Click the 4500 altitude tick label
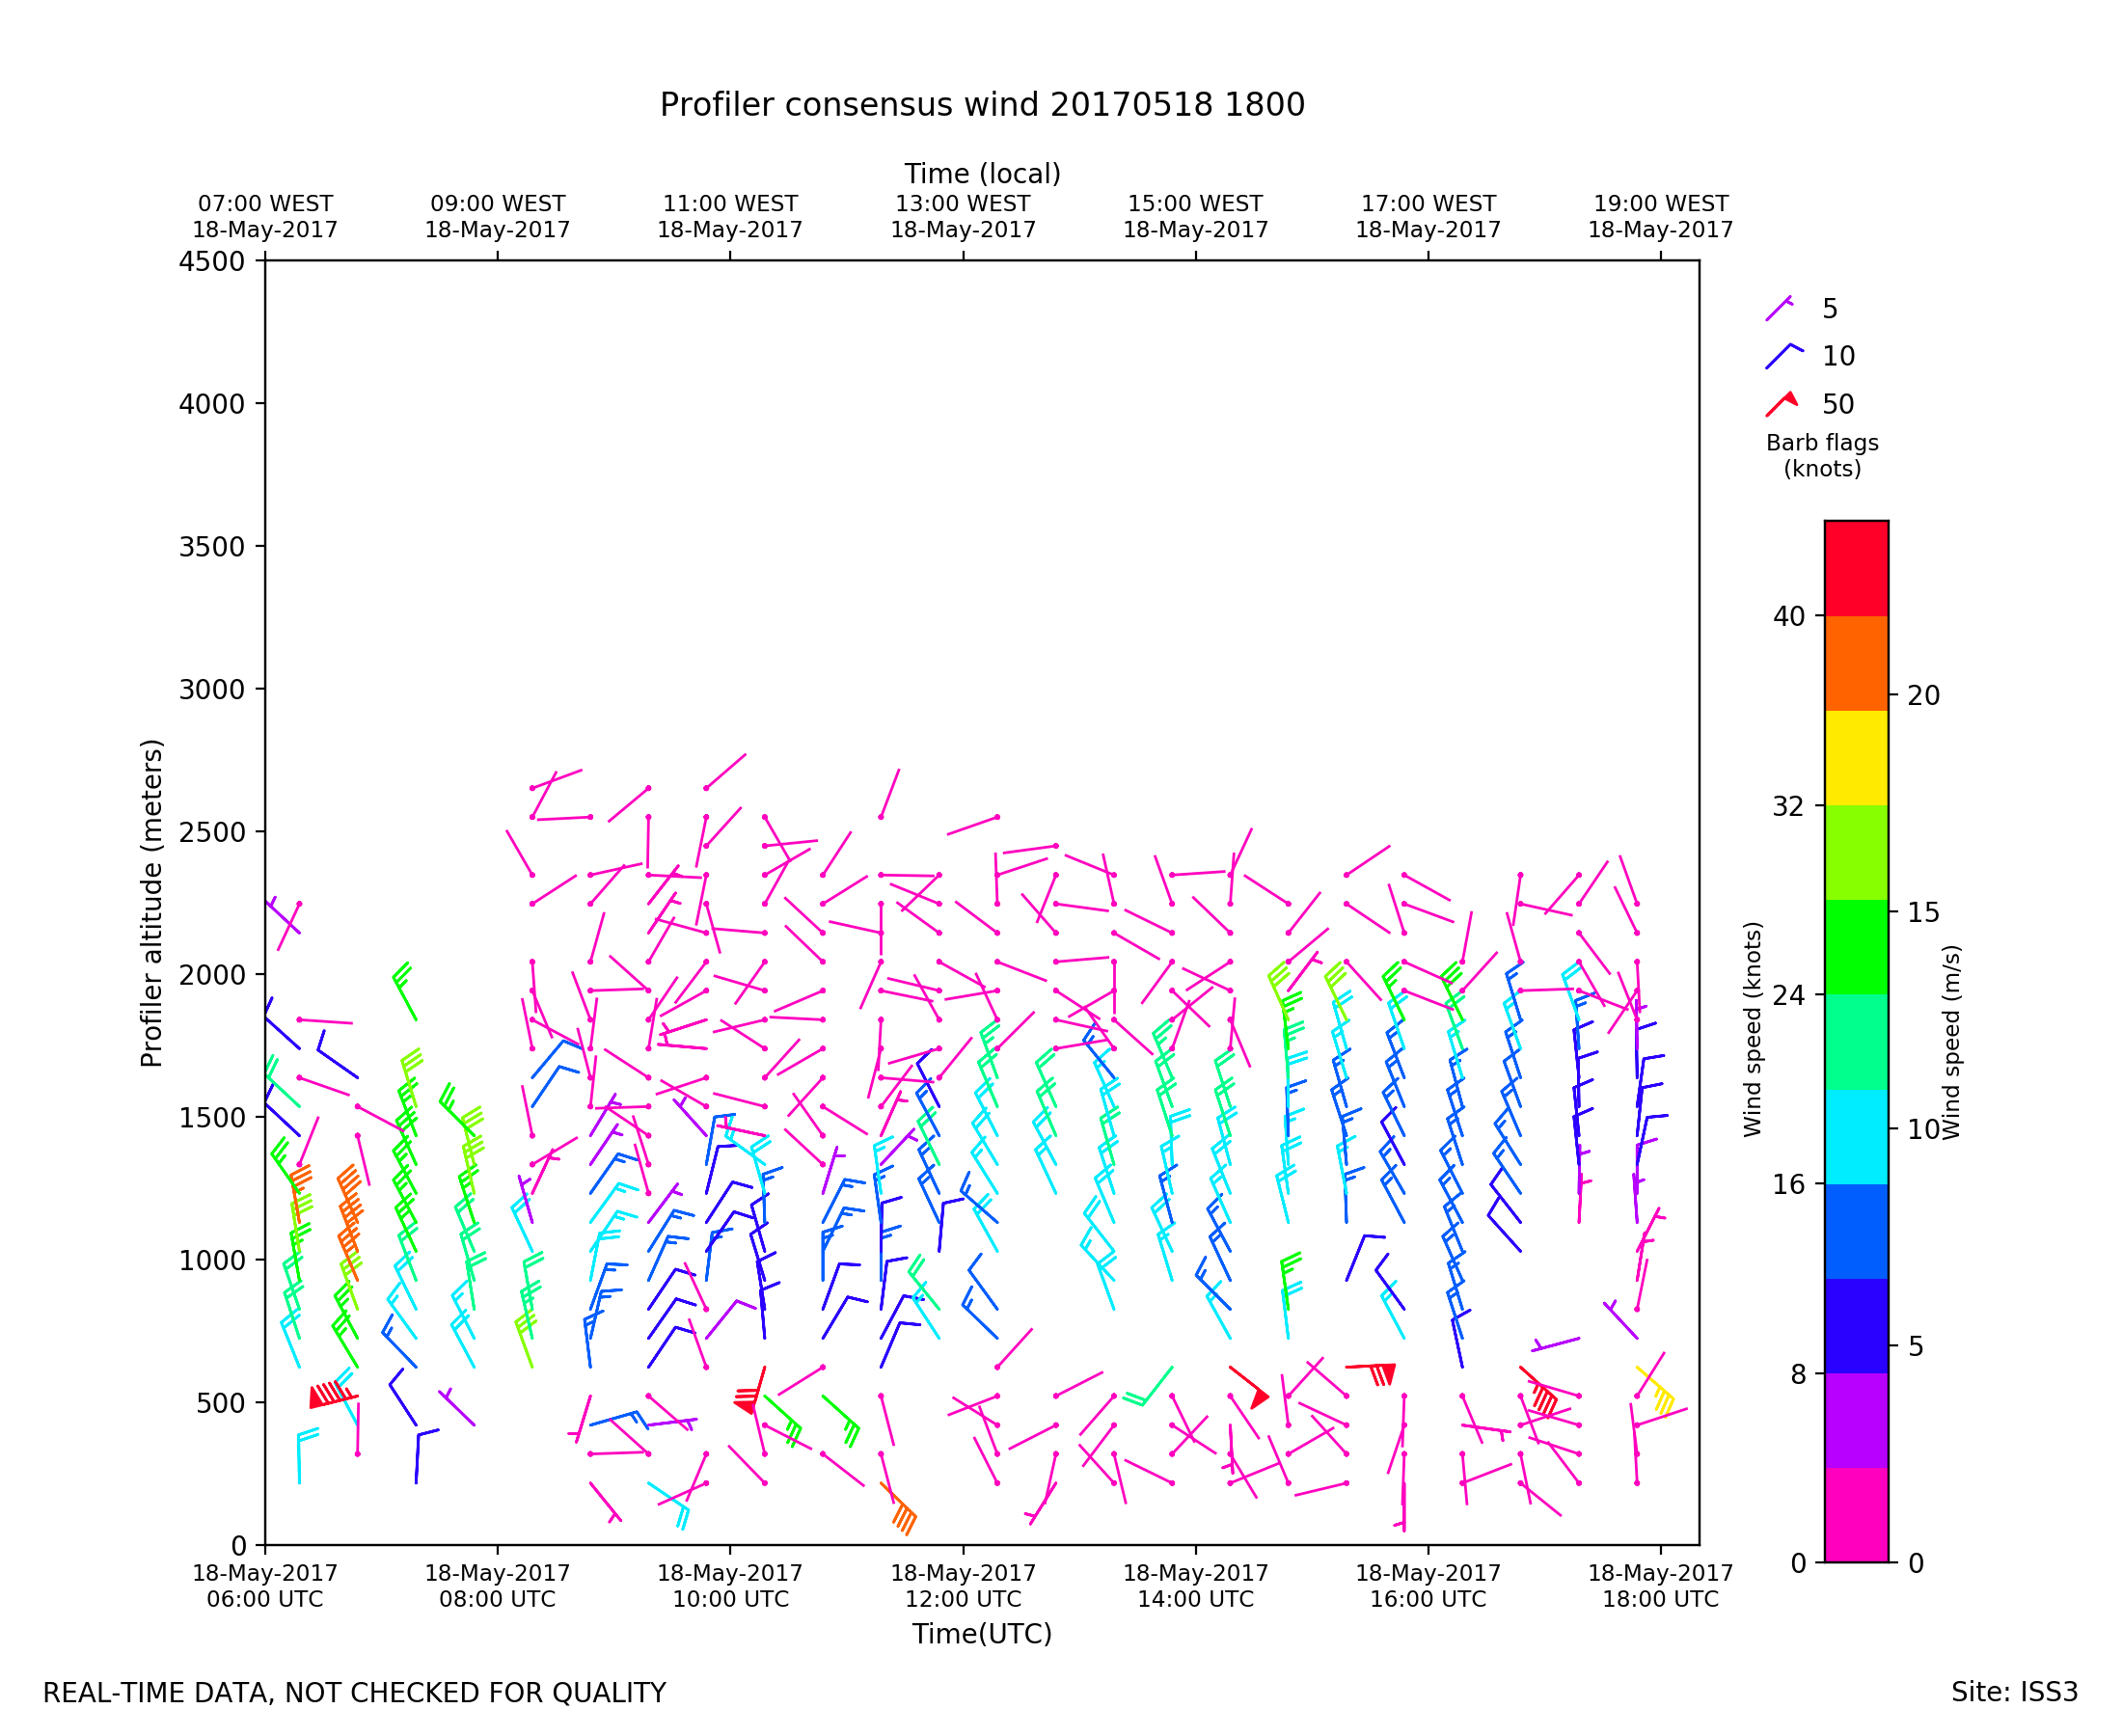This screenshot has width=2122, height=1736. tap(211, 262)
